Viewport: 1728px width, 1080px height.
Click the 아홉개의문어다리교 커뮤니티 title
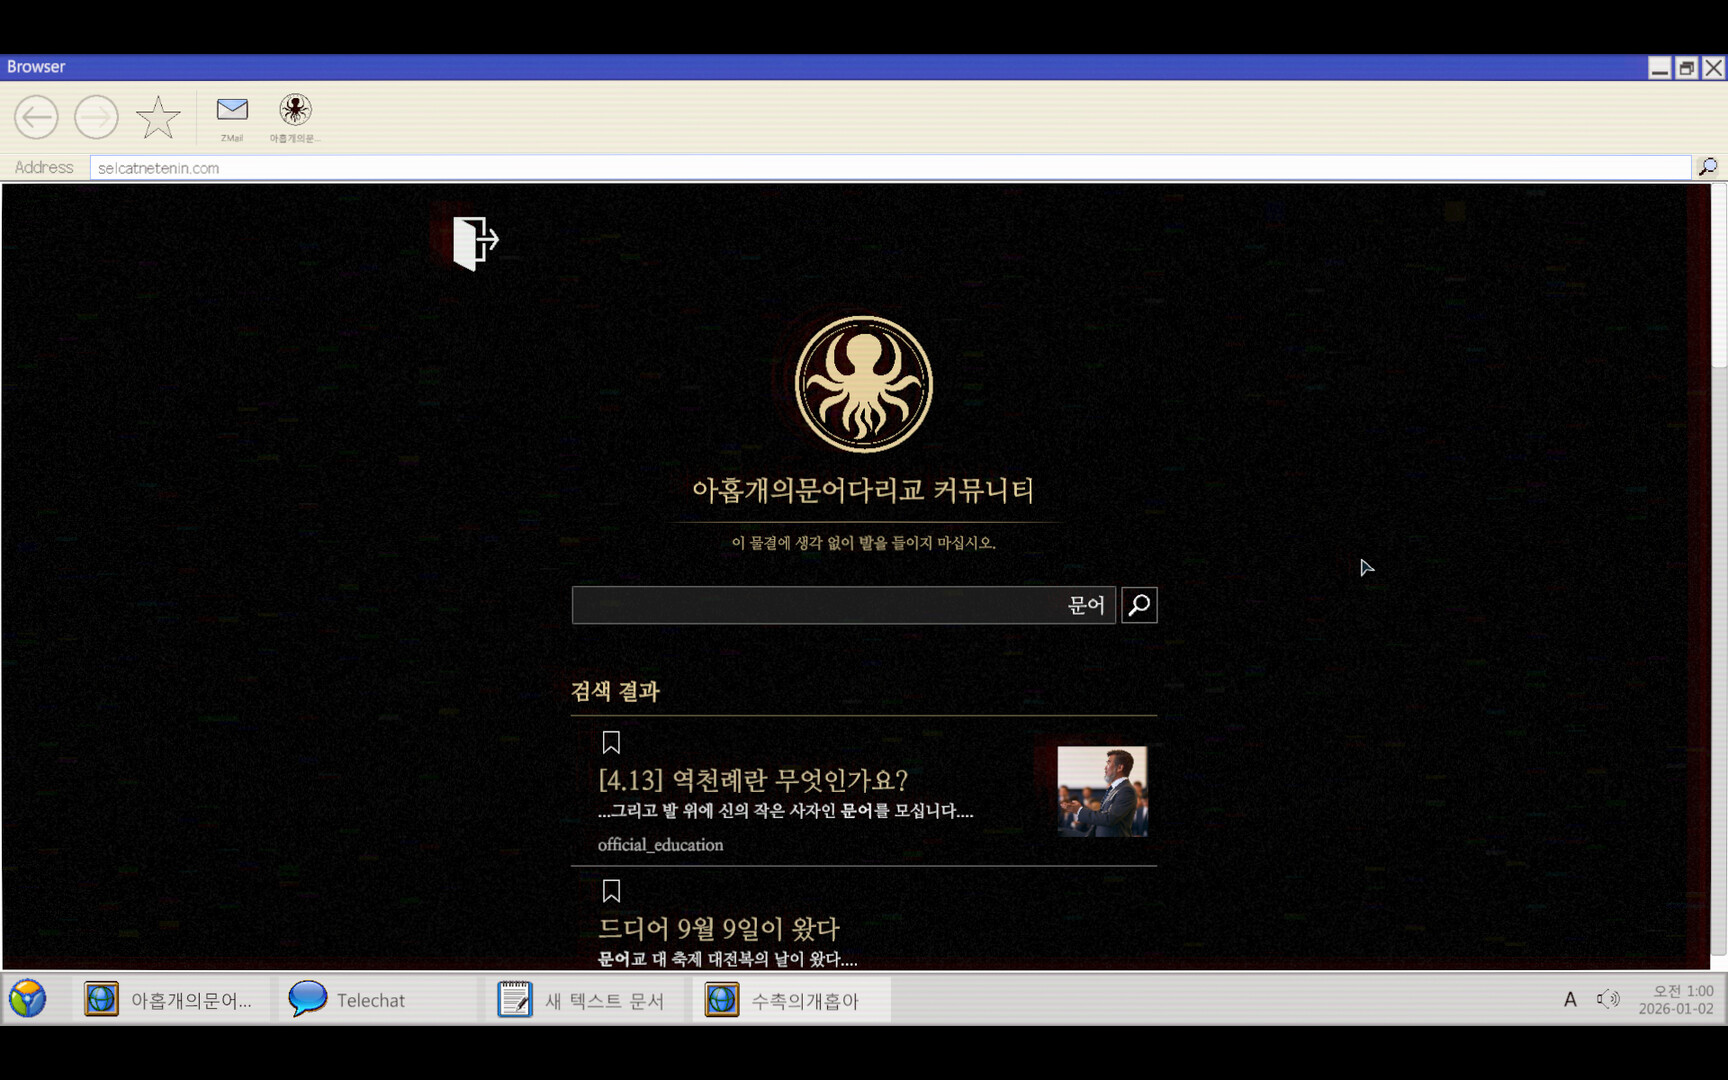point(863,490)
